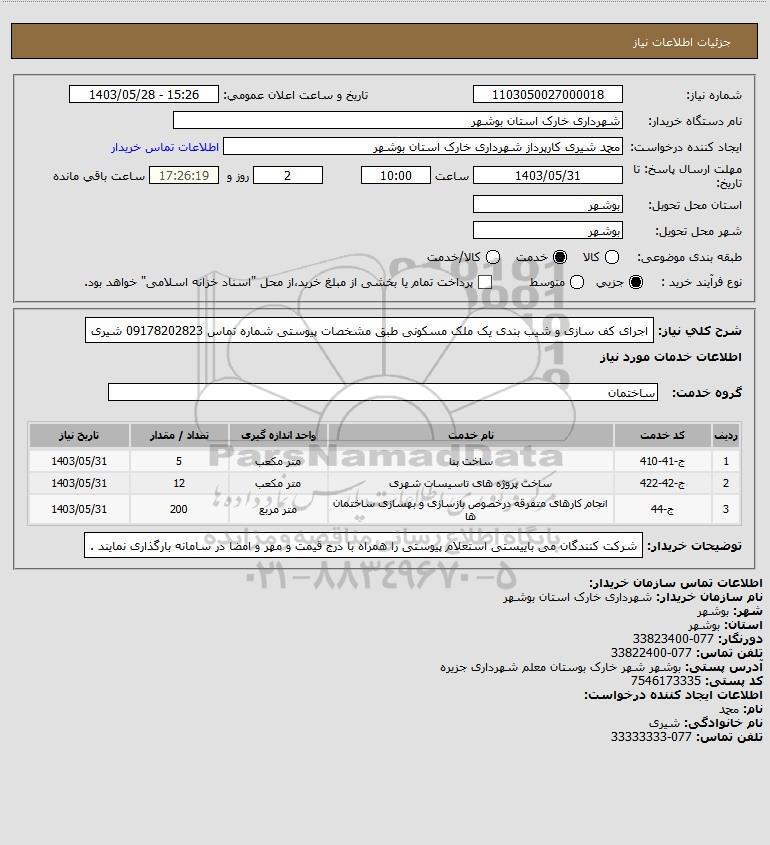The image size is (770, 845).
Task: Click quantity cell 5 in row 1
Action: 179,461
